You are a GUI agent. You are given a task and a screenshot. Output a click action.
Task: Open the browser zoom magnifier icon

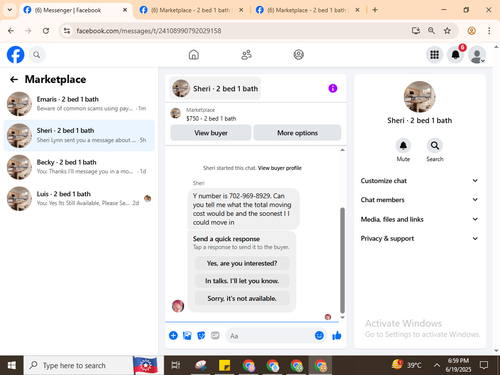coord(431,31)
